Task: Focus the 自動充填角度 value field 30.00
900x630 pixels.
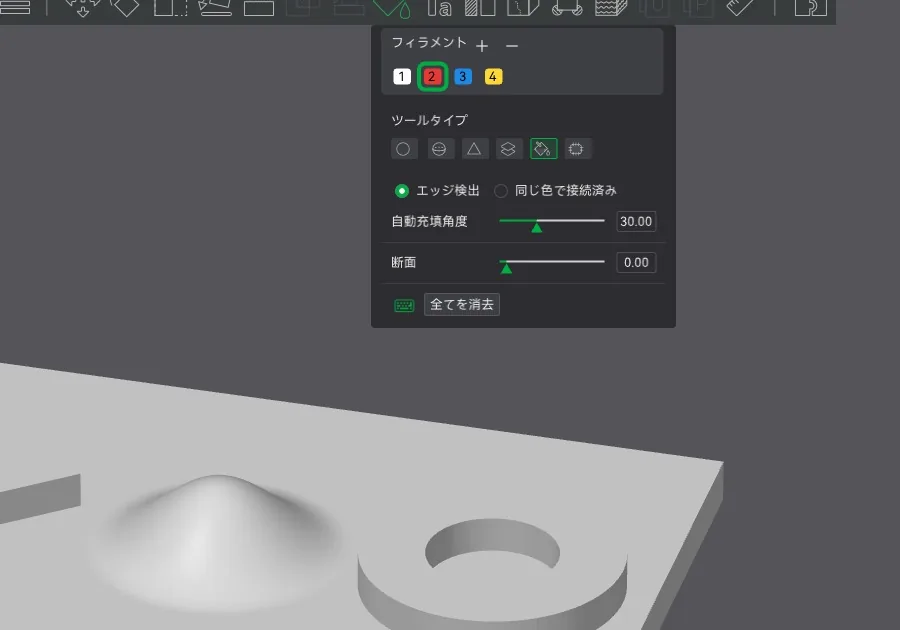Action: coord(636,221)
